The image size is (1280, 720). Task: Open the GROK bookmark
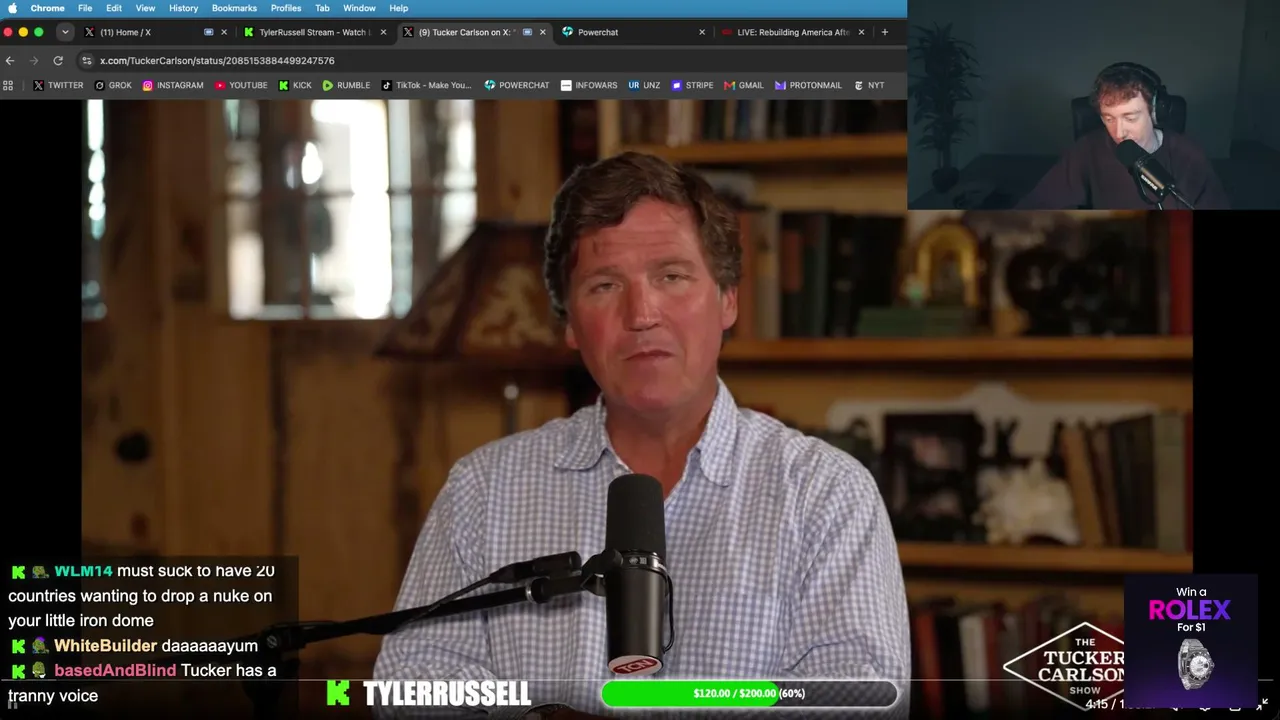(113, 85)
